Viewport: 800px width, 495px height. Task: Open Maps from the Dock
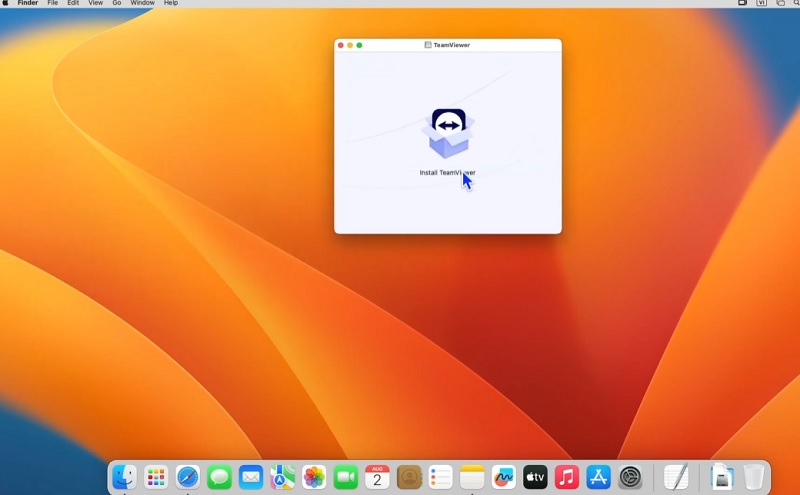point(283,477)
